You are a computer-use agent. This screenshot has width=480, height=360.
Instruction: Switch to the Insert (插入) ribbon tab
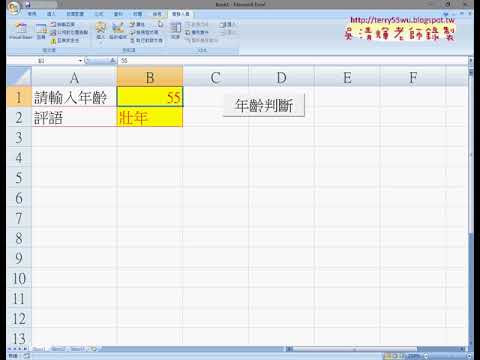click(x=51, y=14)
